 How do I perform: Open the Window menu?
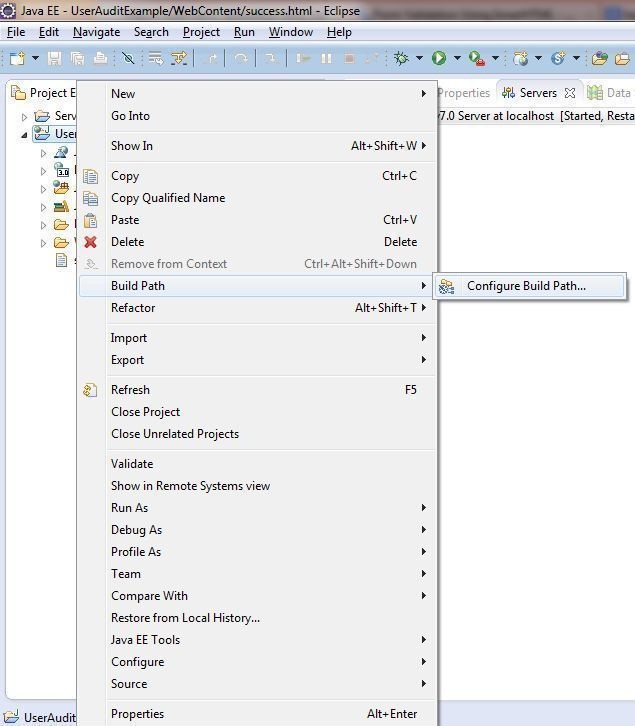(x=291, y=32)
